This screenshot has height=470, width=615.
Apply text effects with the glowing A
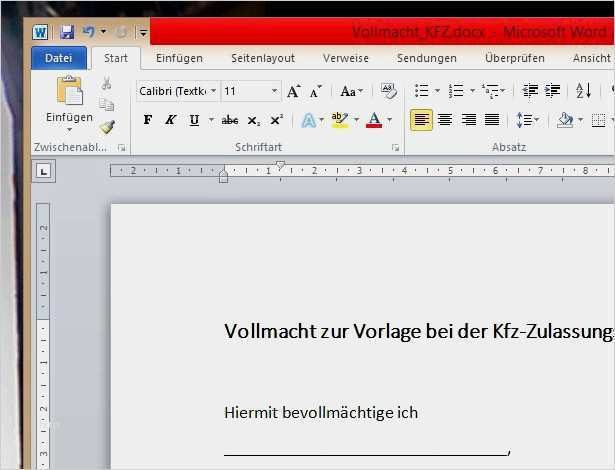coord(309,120)
